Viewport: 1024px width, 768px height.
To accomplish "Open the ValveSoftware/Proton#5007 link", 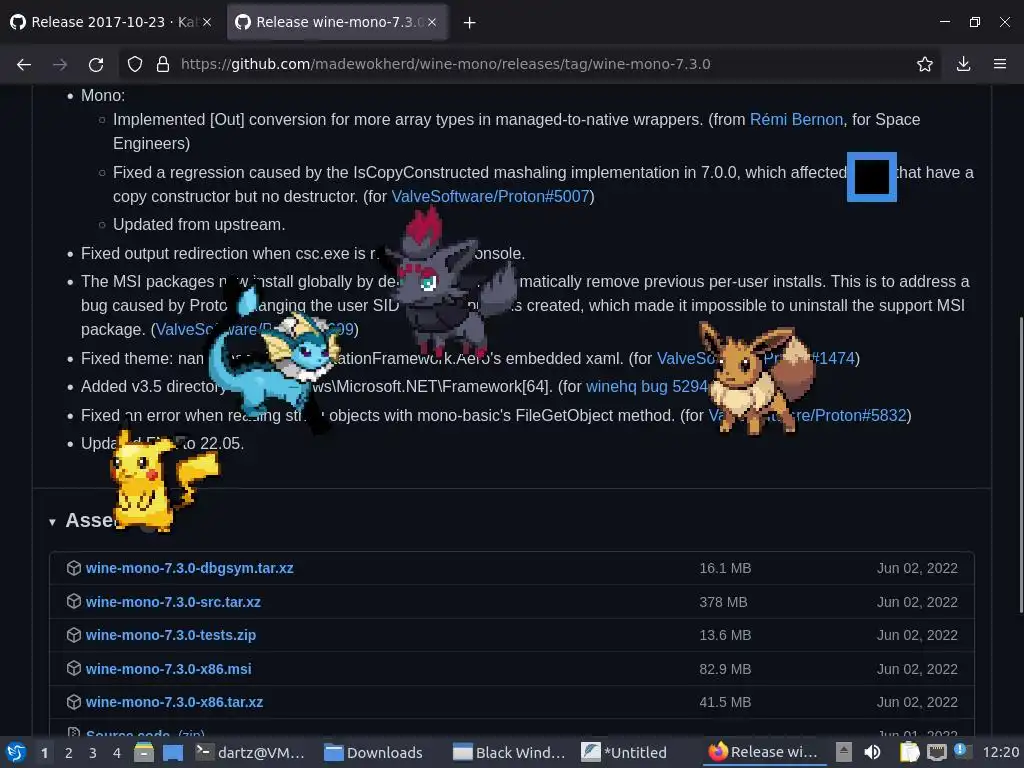I will (x=490, y=197).
